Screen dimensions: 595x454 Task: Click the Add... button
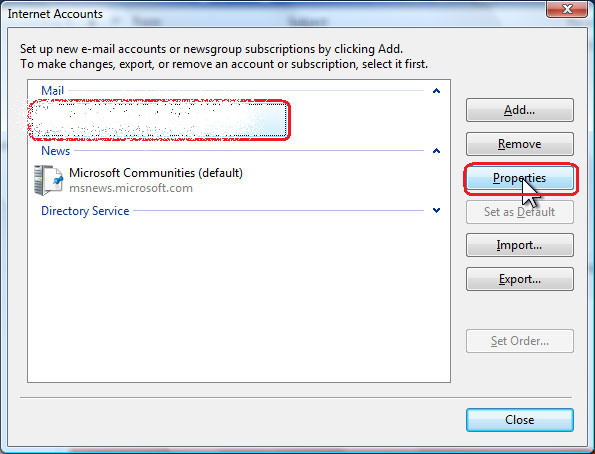[519, 110]
